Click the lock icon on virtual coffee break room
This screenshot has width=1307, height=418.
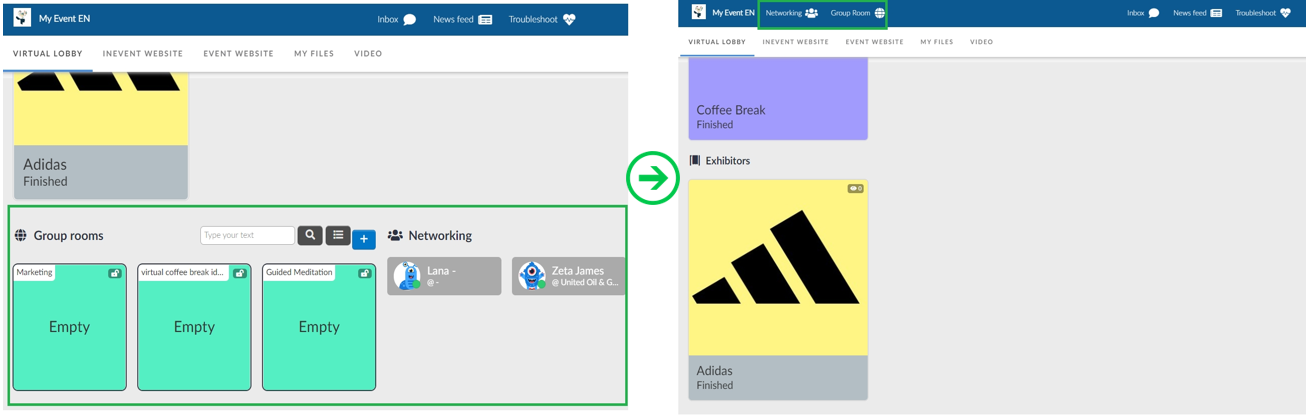pos(240,273)
